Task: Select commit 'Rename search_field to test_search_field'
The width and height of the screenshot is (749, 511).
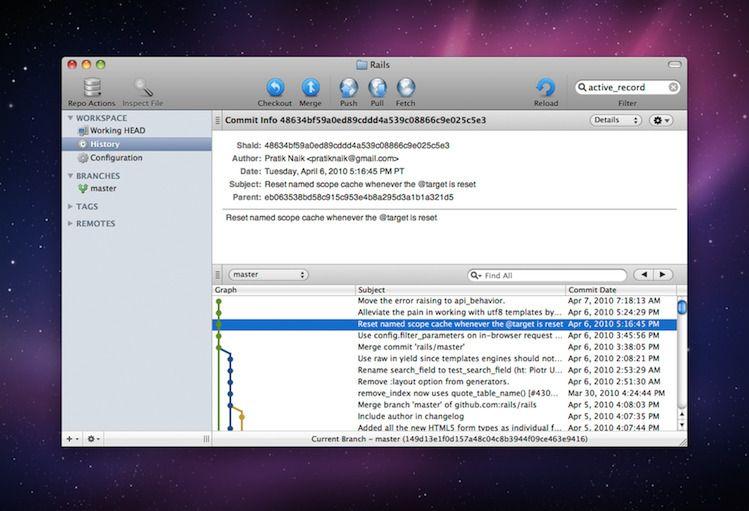Action: [x=444, y=370]
